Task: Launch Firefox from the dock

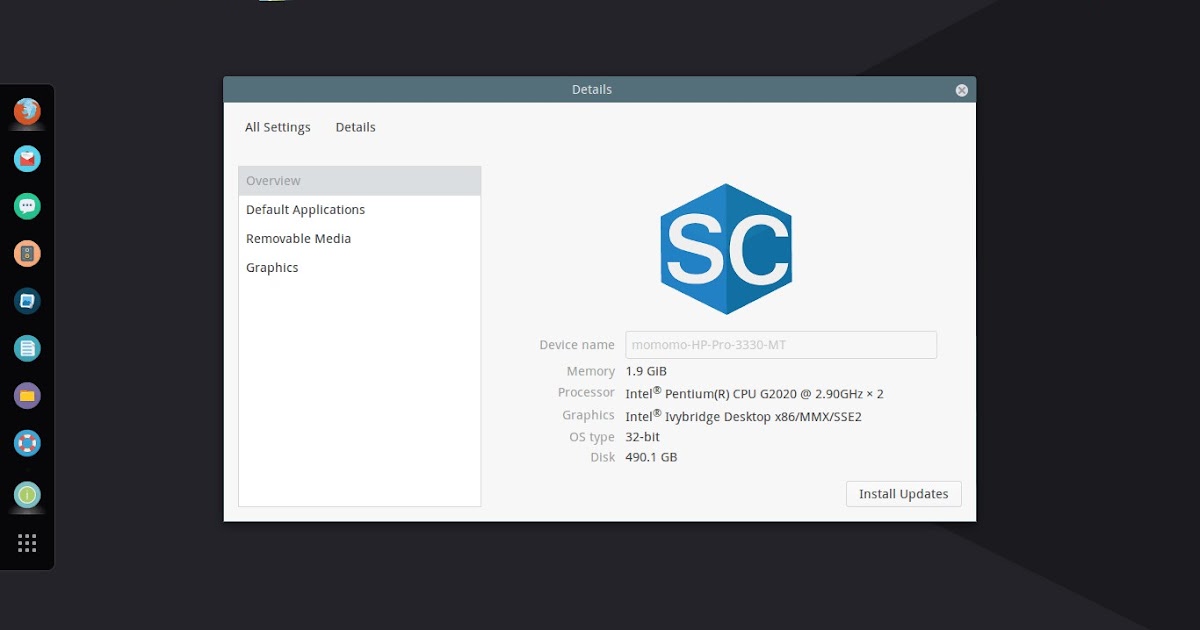Action: [x=26, y=110]
